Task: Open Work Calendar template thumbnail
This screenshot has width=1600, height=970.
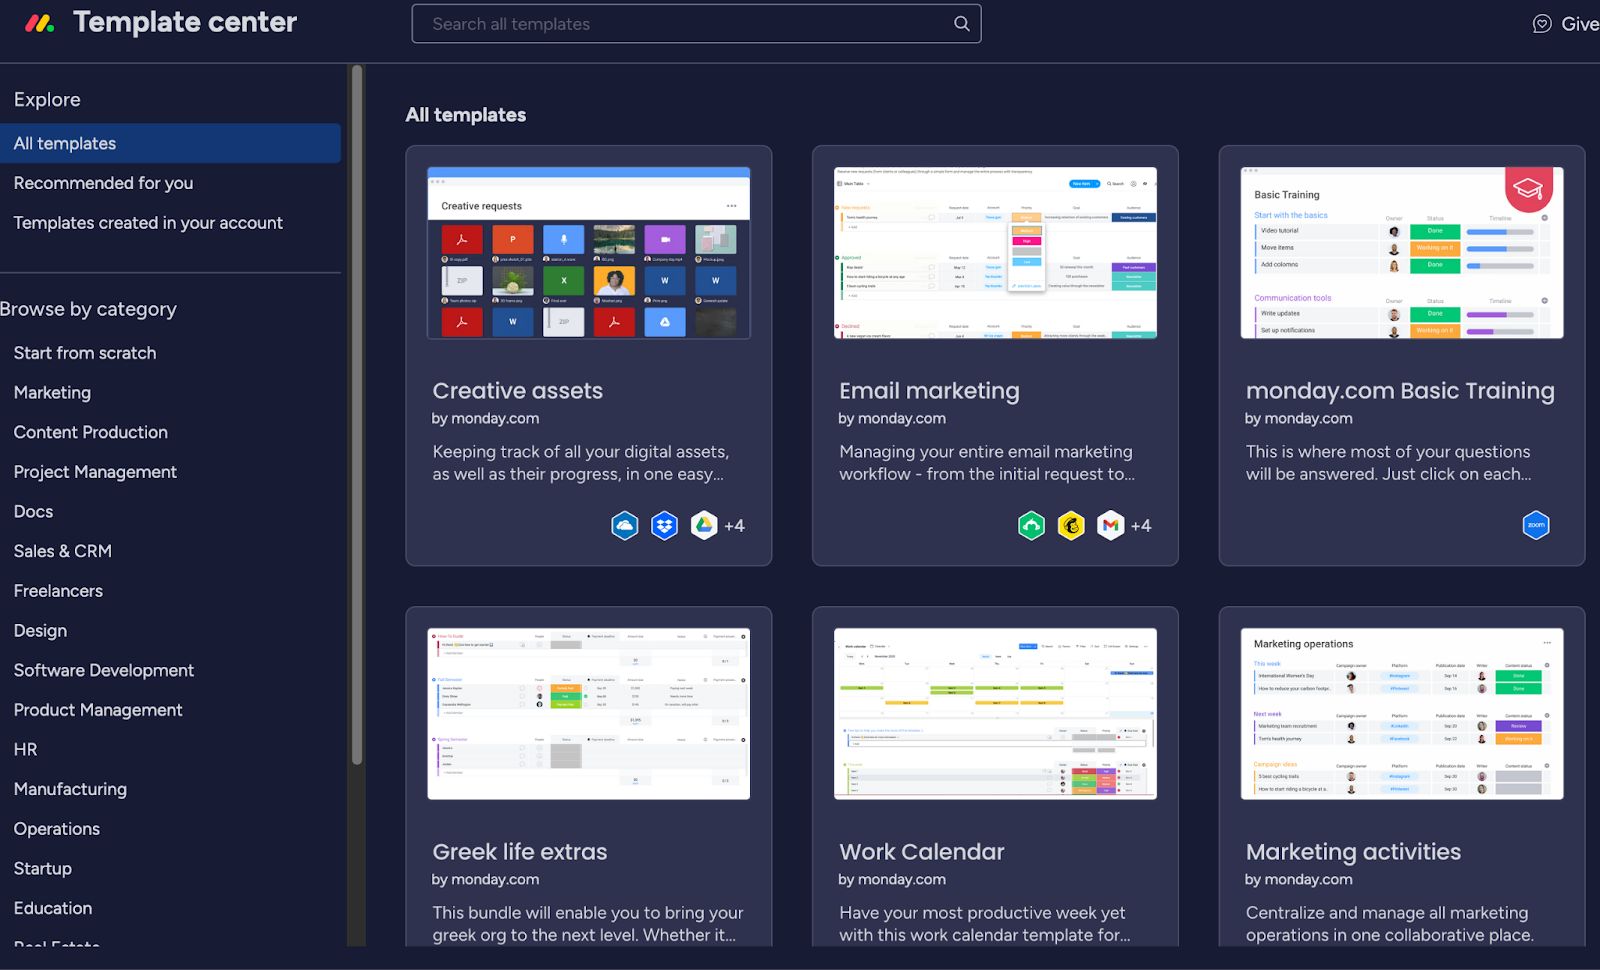Action: (995, 714)
